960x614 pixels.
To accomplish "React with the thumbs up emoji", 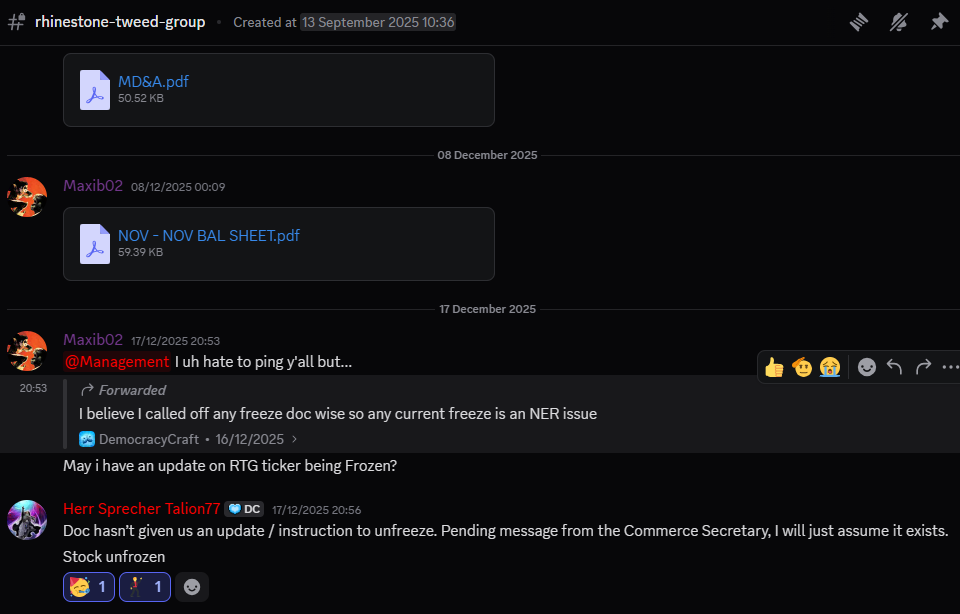I will click(x=774, y=367).
